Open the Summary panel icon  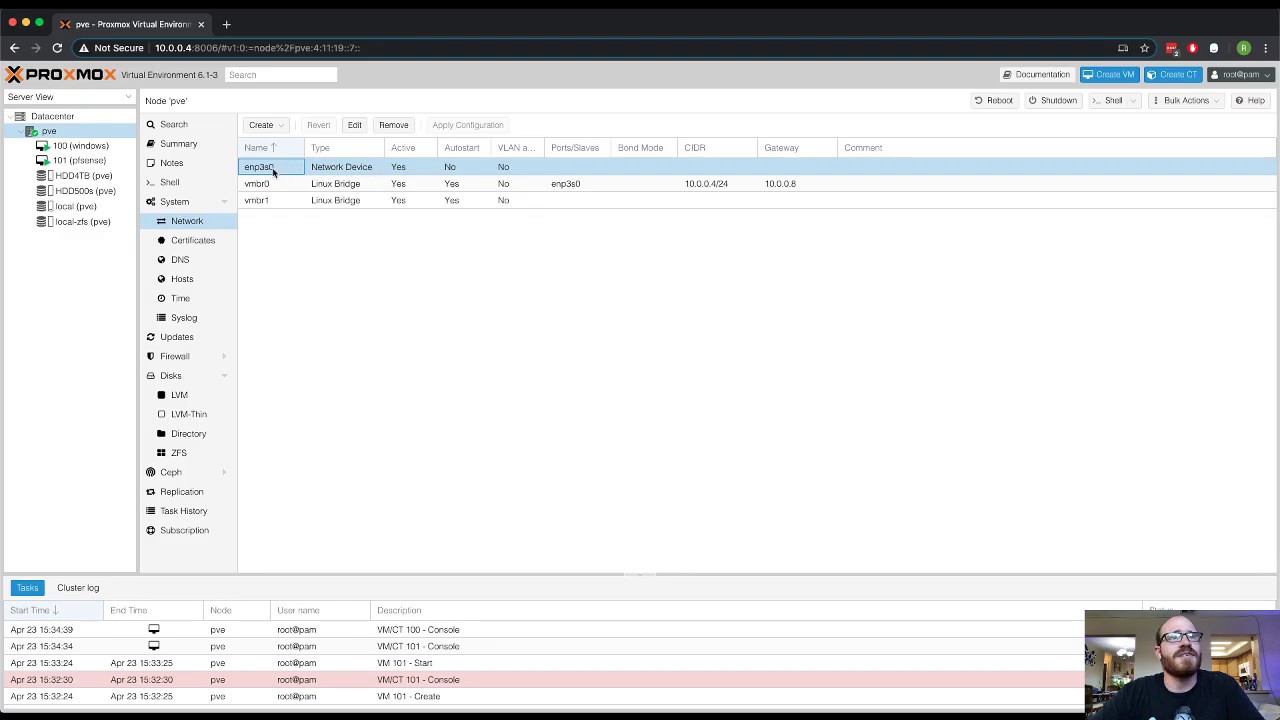pos(150,144)
